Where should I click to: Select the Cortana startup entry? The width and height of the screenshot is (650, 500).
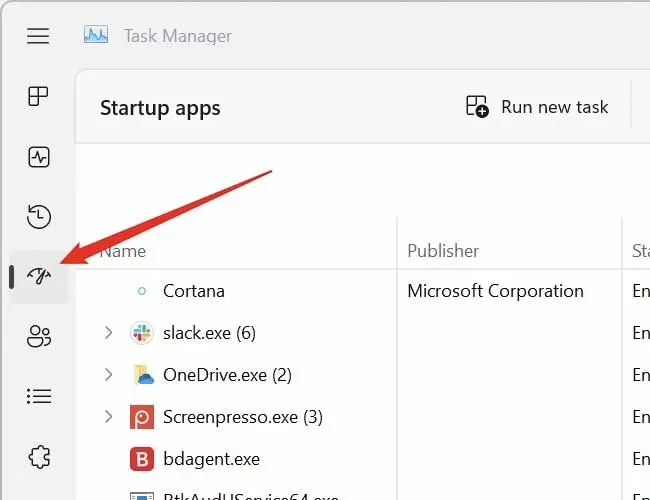(193, 291)
